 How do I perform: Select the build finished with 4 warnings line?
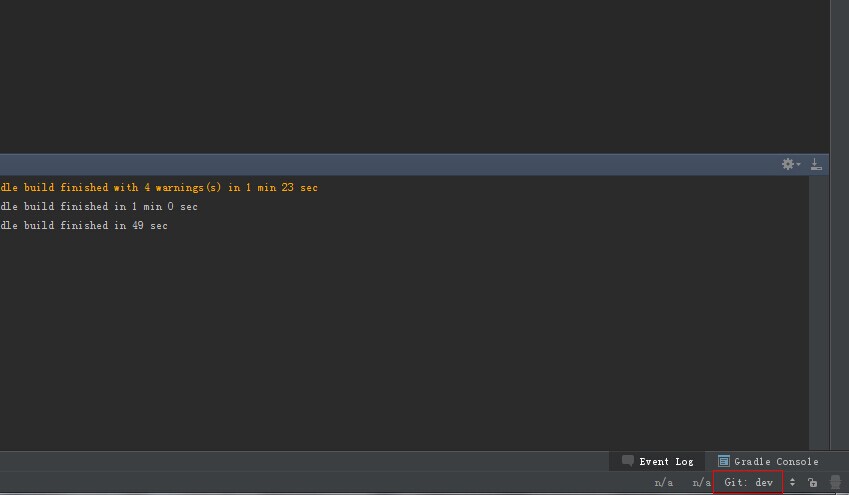159,187
